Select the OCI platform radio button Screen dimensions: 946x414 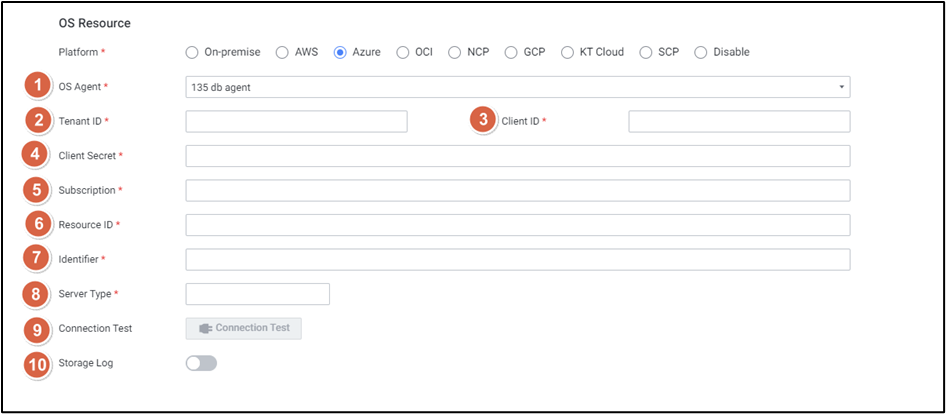403,52
